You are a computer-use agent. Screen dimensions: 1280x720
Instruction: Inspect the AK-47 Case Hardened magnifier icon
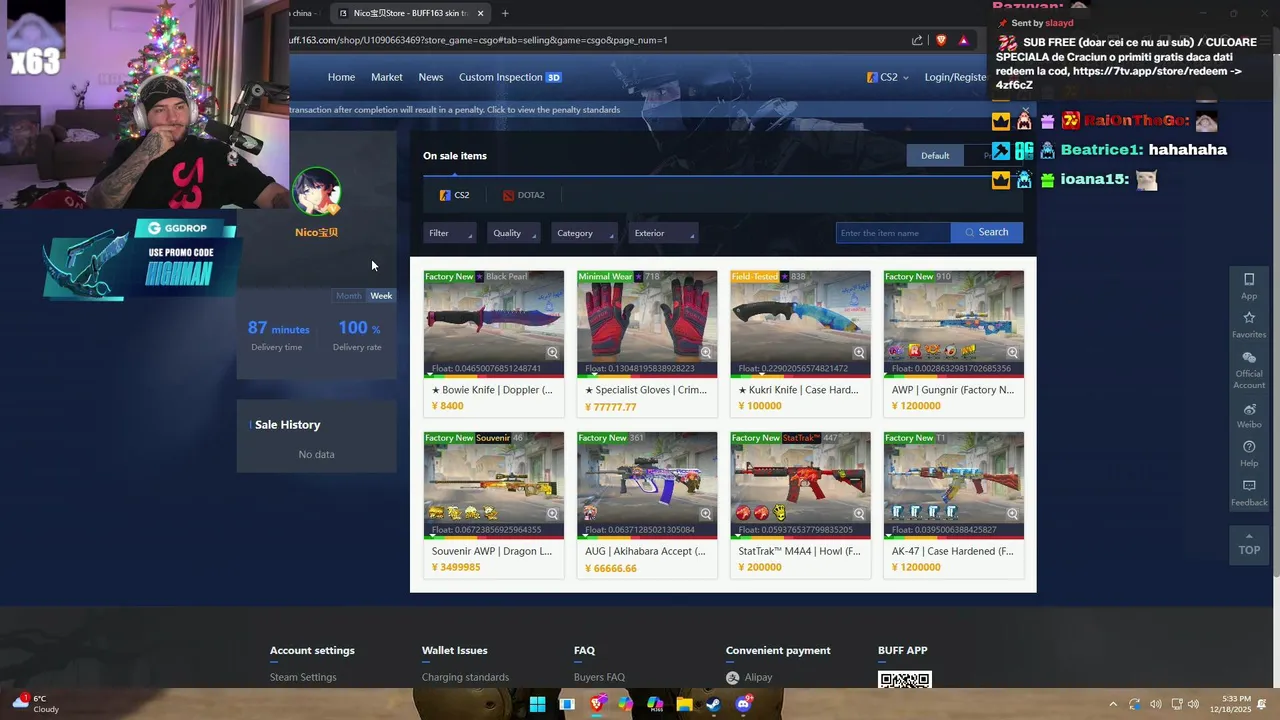click(x=1012, y=513)
